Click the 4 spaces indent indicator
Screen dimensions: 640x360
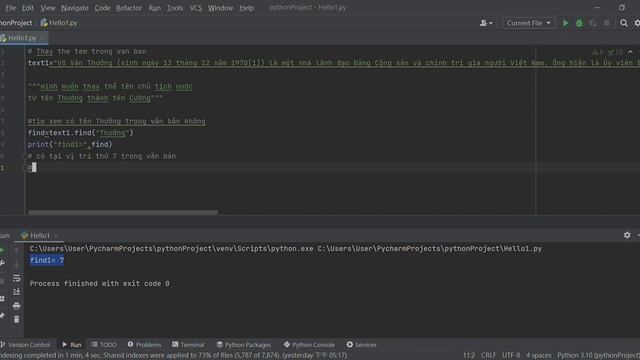(538, 356)
